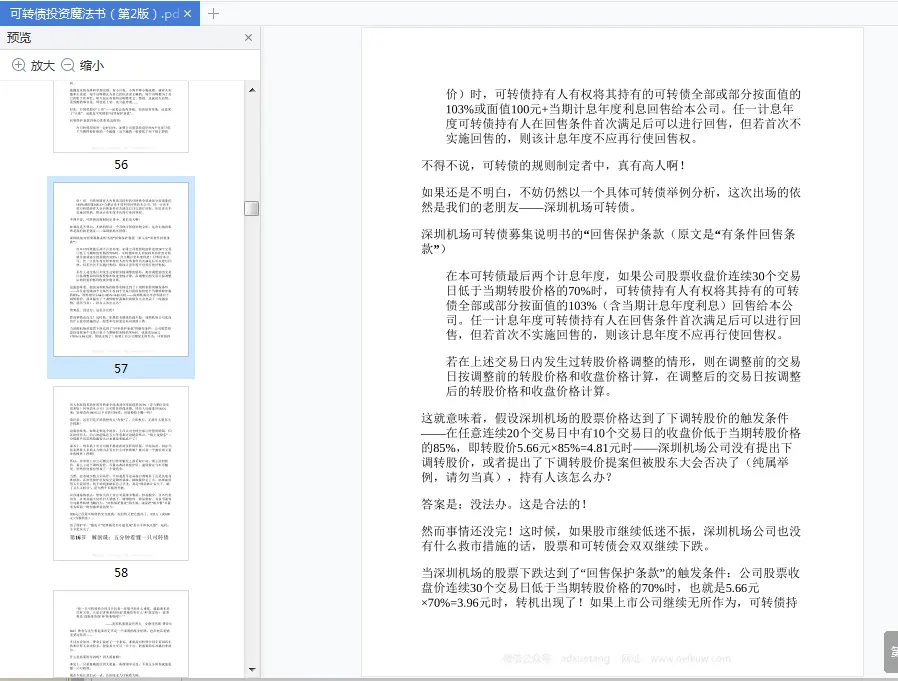Click the 缩小 zoom-out magnifier icon
The image size is (898, 681).
[68, 65]
